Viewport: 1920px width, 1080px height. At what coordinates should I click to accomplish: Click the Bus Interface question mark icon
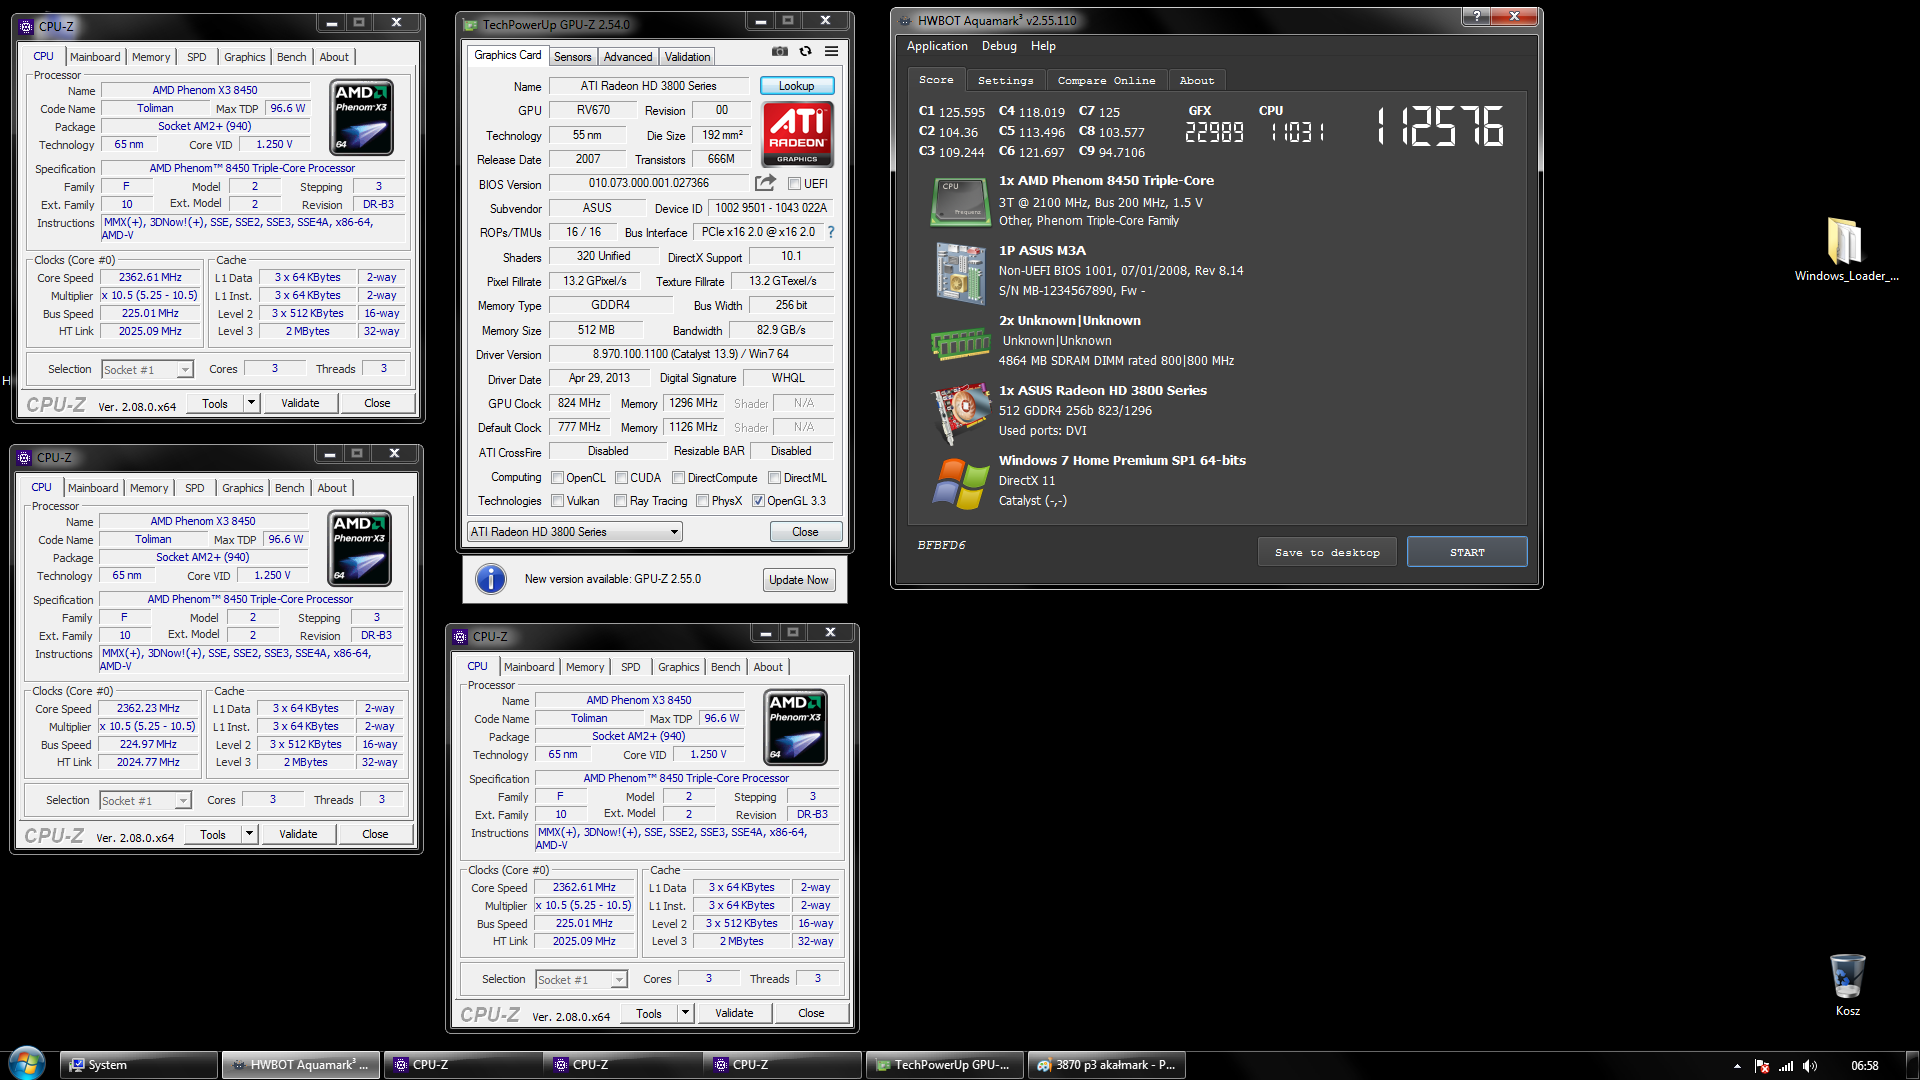(830, 232)
